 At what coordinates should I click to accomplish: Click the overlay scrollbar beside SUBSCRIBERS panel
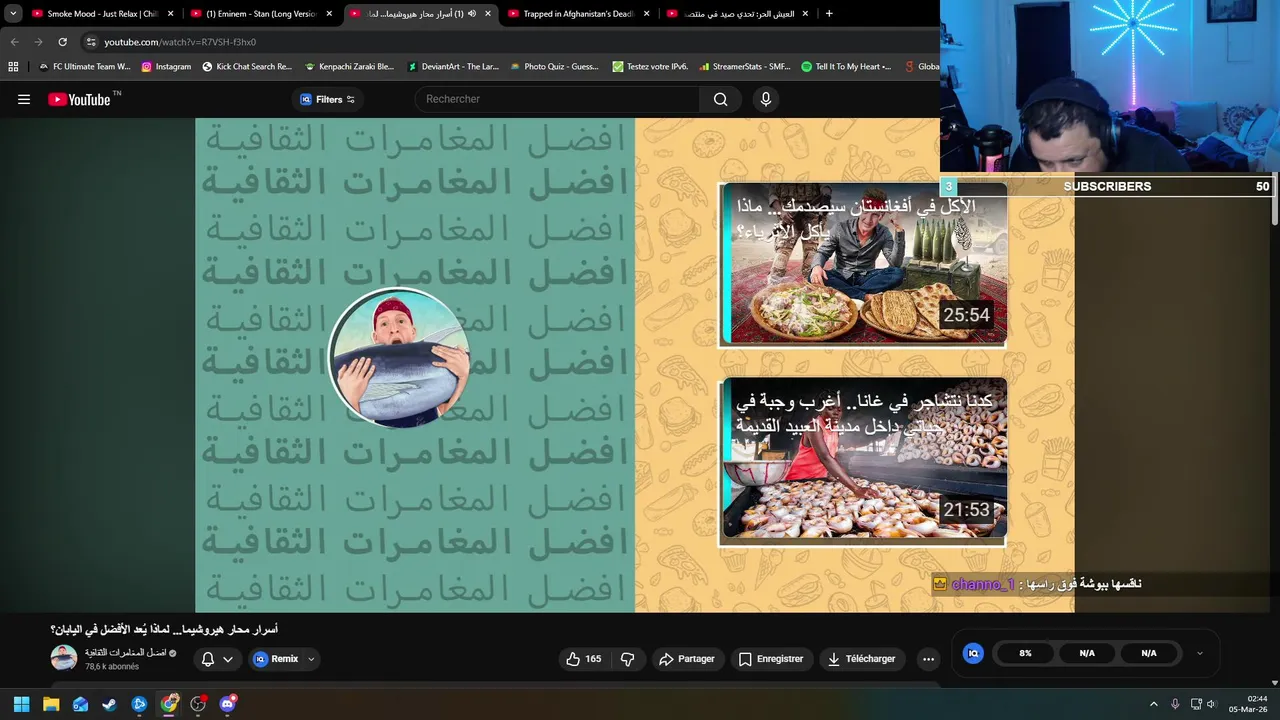click(1275, 200)
